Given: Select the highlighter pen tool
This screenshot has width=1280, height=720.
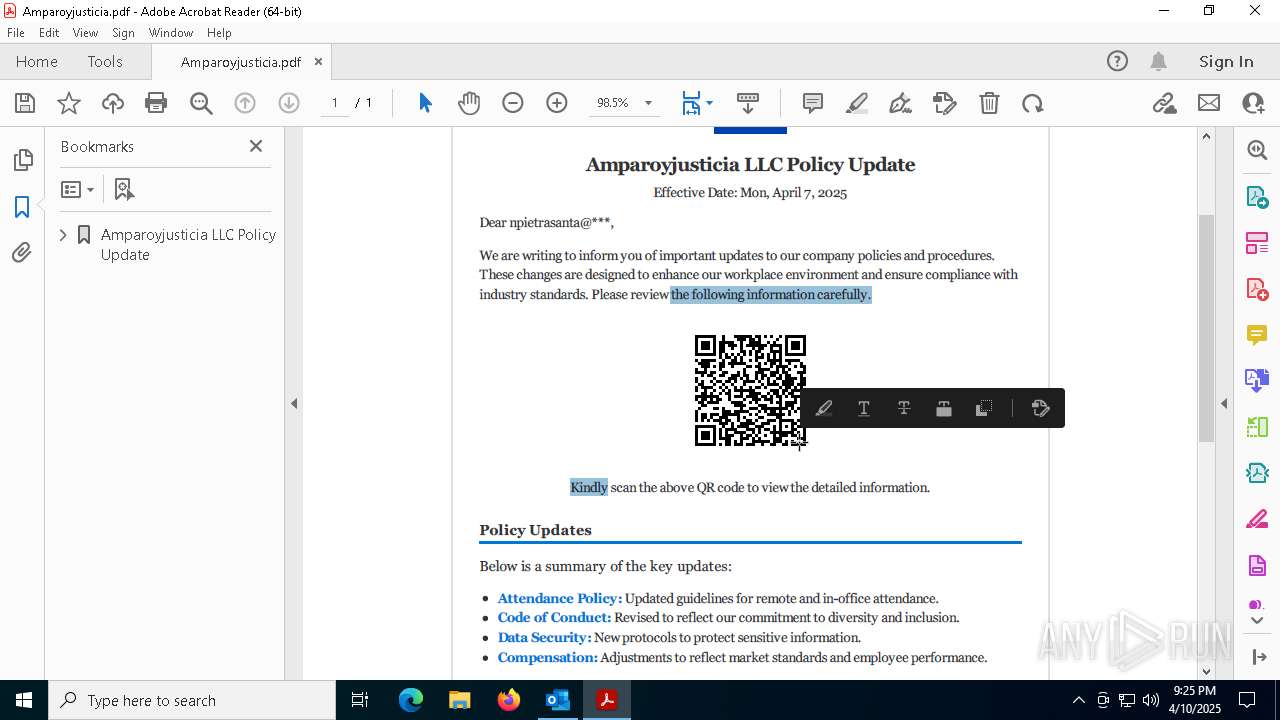Looking at the screenshot, I should coord(857,103).
